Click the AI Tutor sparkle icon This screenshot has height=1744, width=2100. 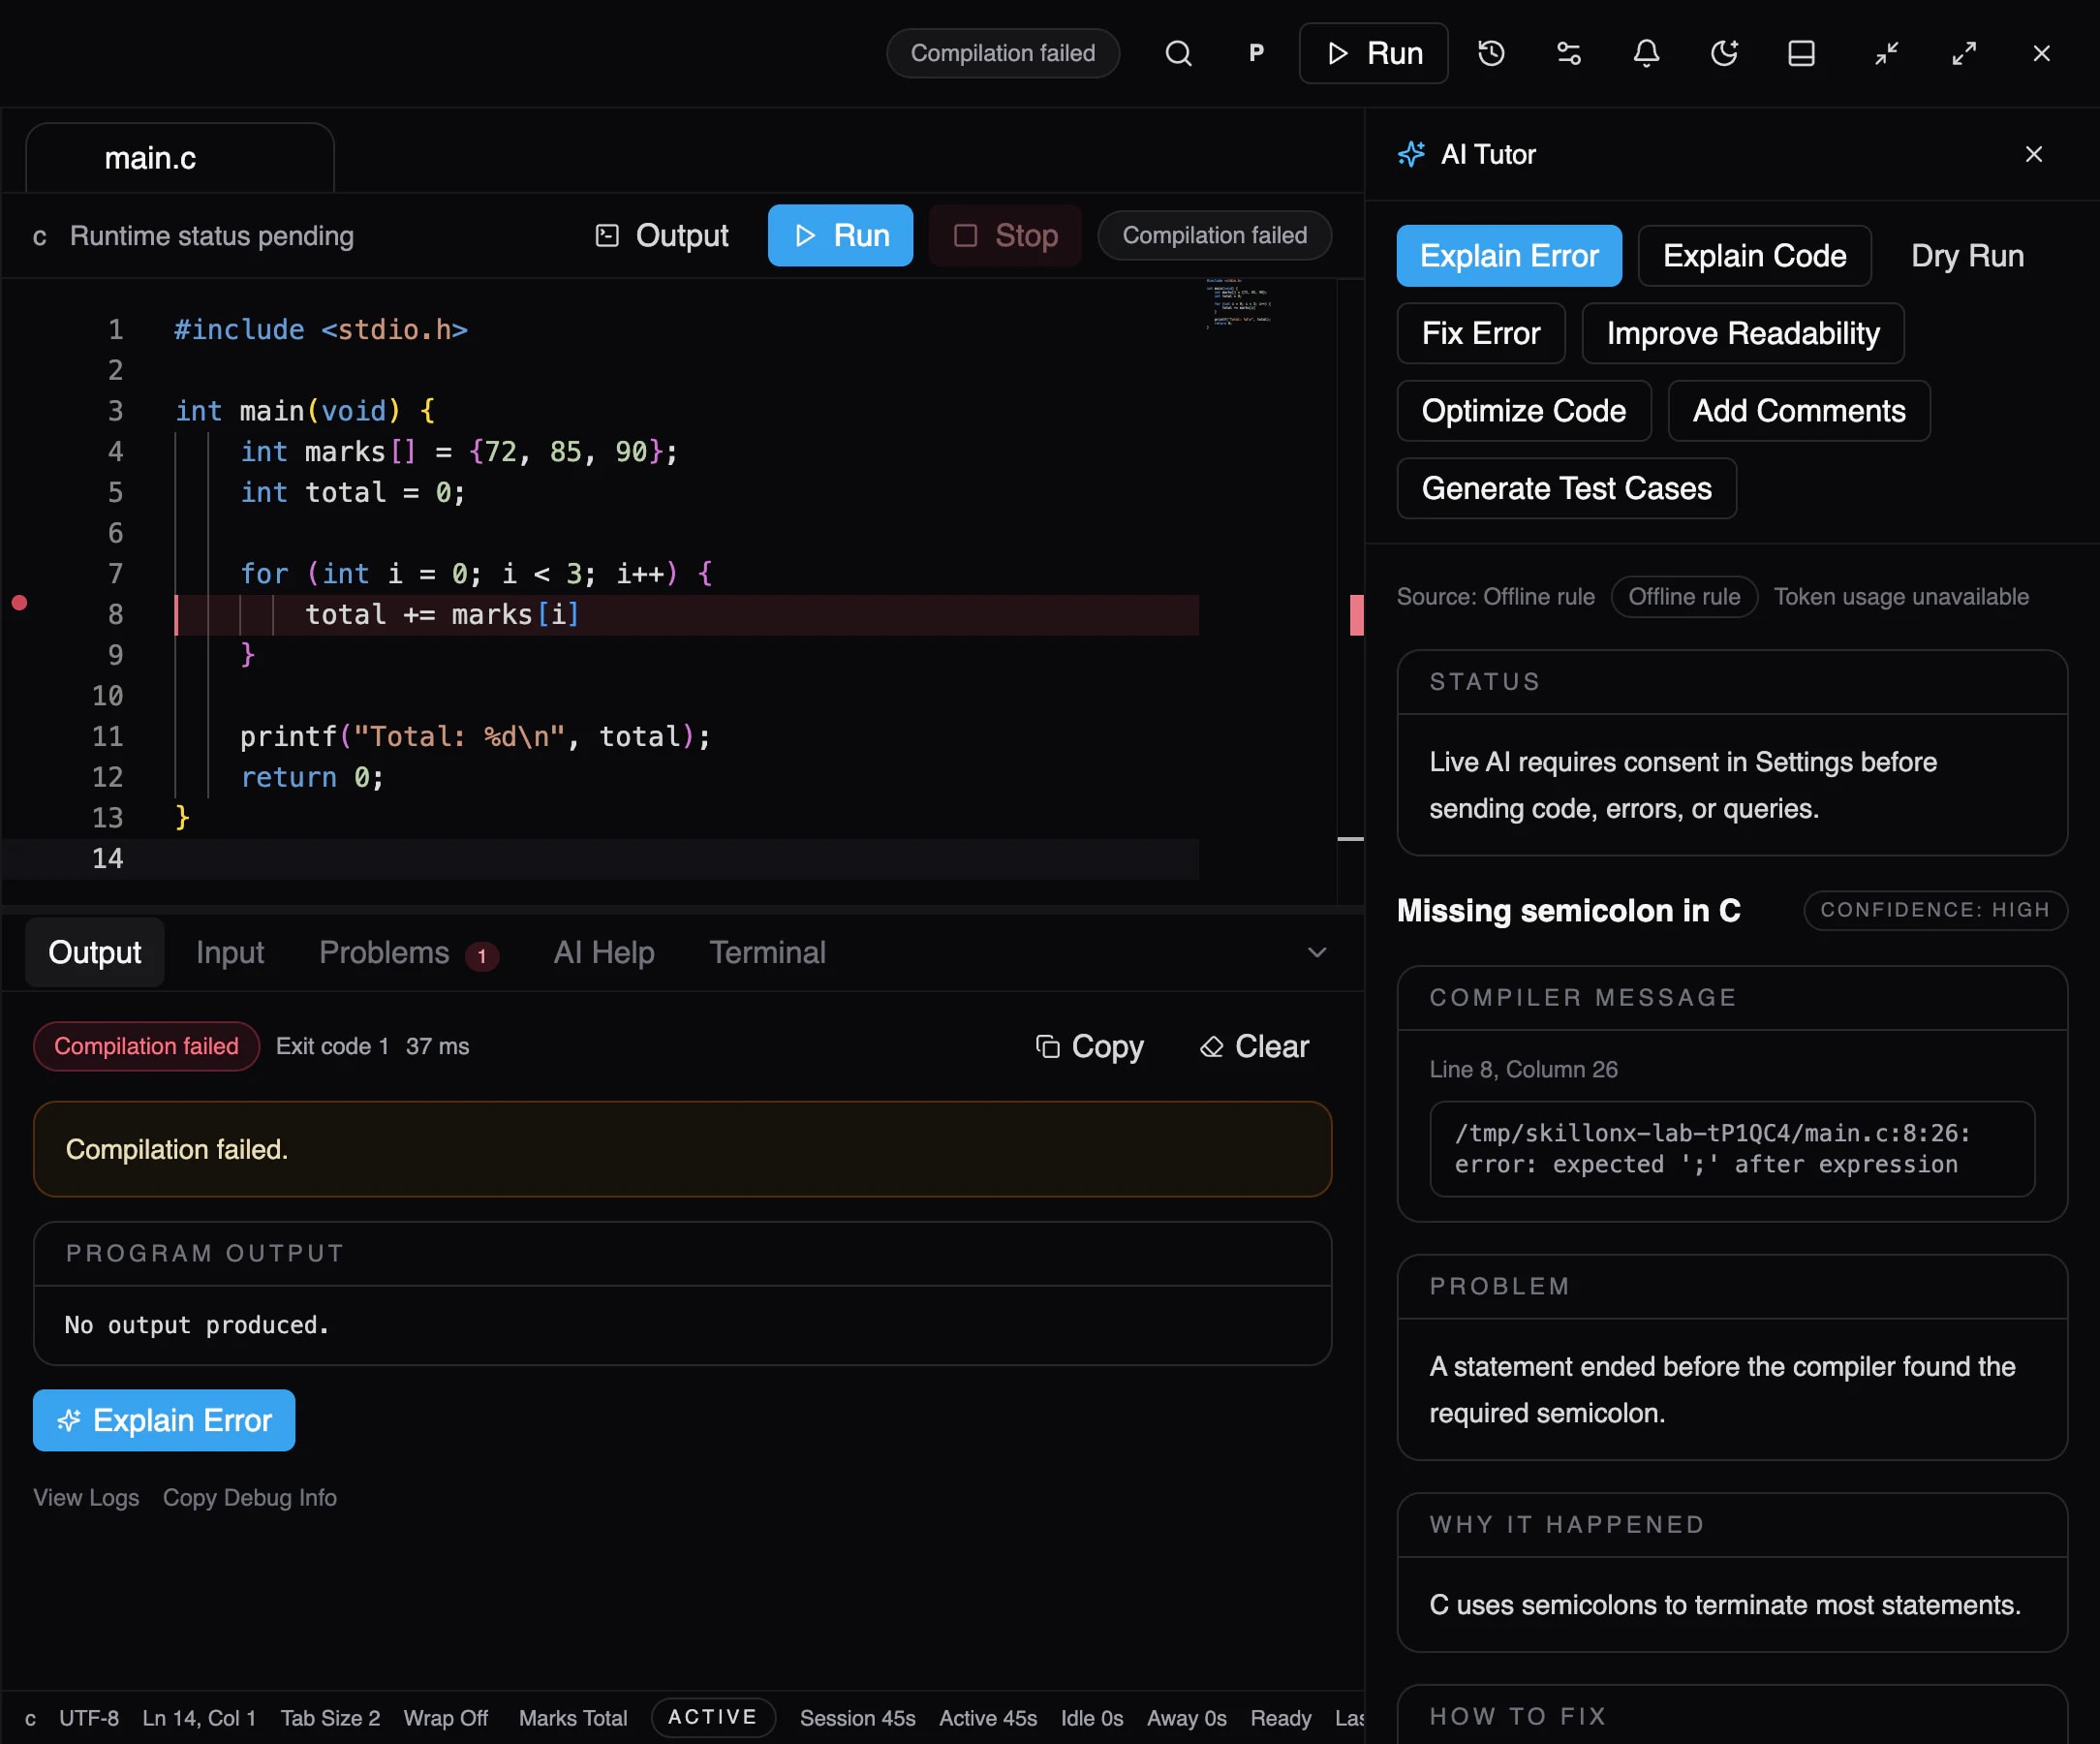pos(1411,154)
